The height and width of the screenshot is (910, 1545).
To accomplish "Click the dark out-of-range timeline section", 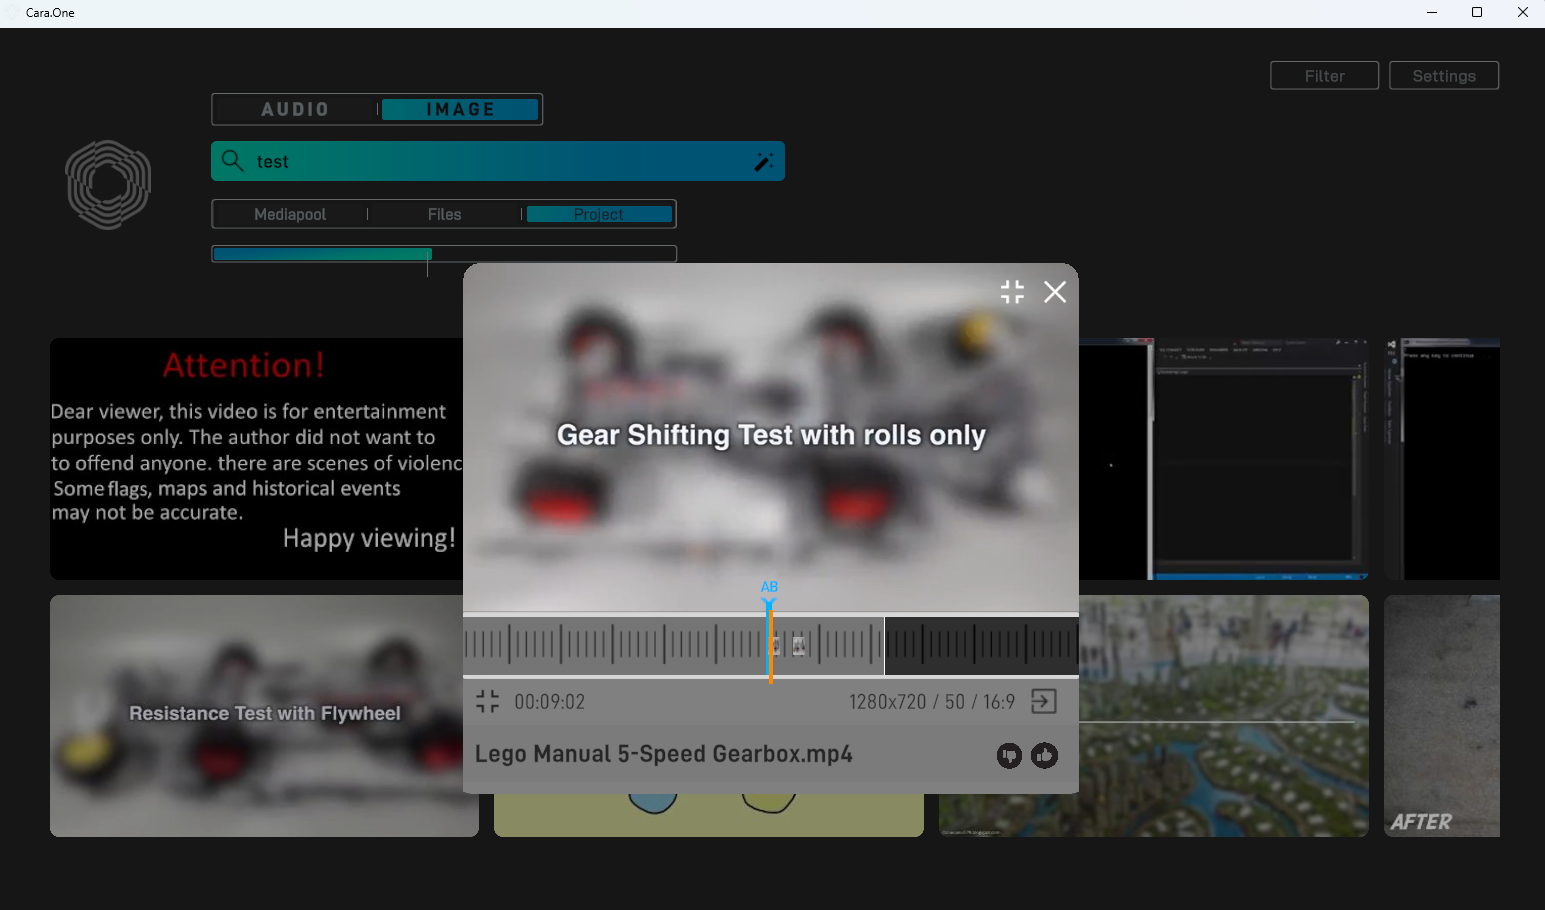I will click(981, 646).
